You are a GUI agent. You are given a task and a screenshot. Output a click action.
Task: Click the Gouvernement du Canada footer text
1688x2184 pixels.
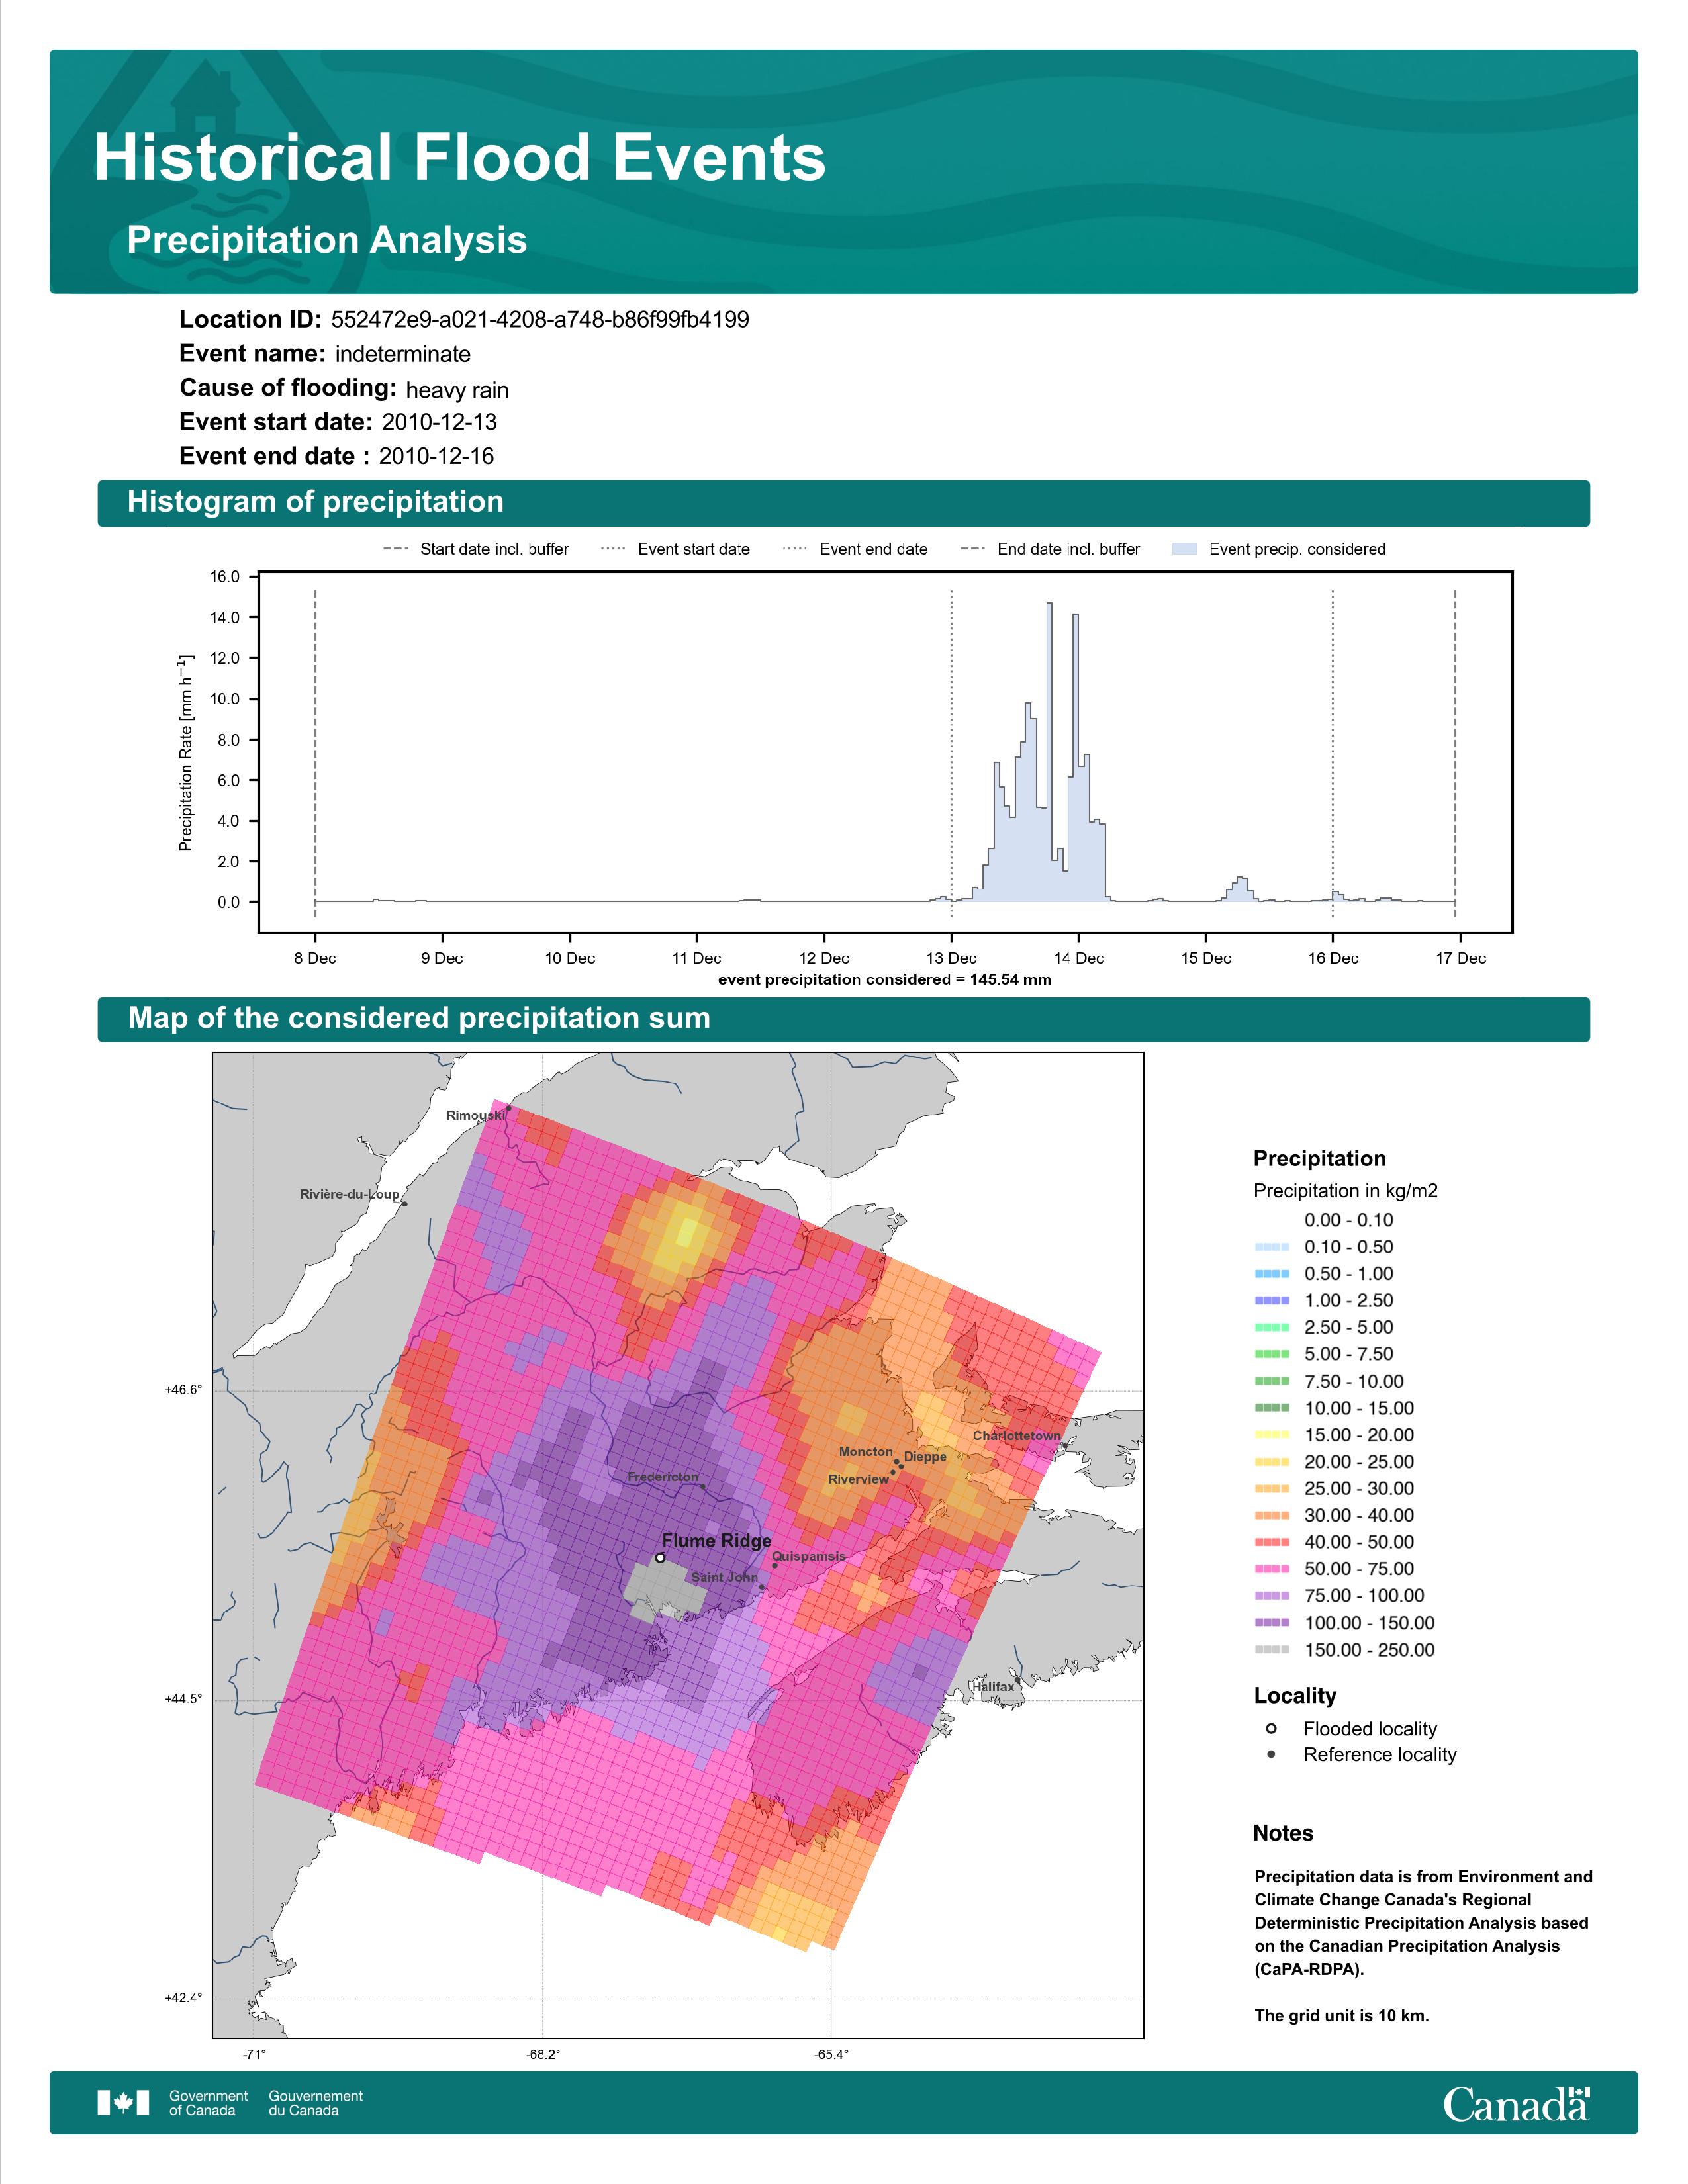[315, 2103]
